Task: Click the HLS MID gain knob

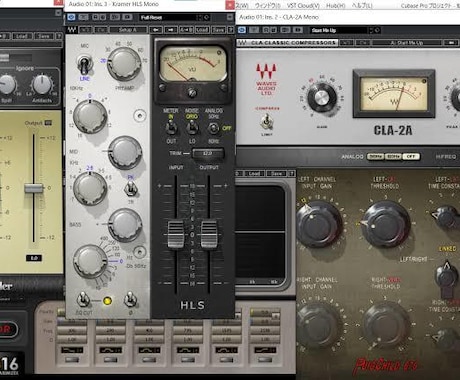Action: [125, 152]
